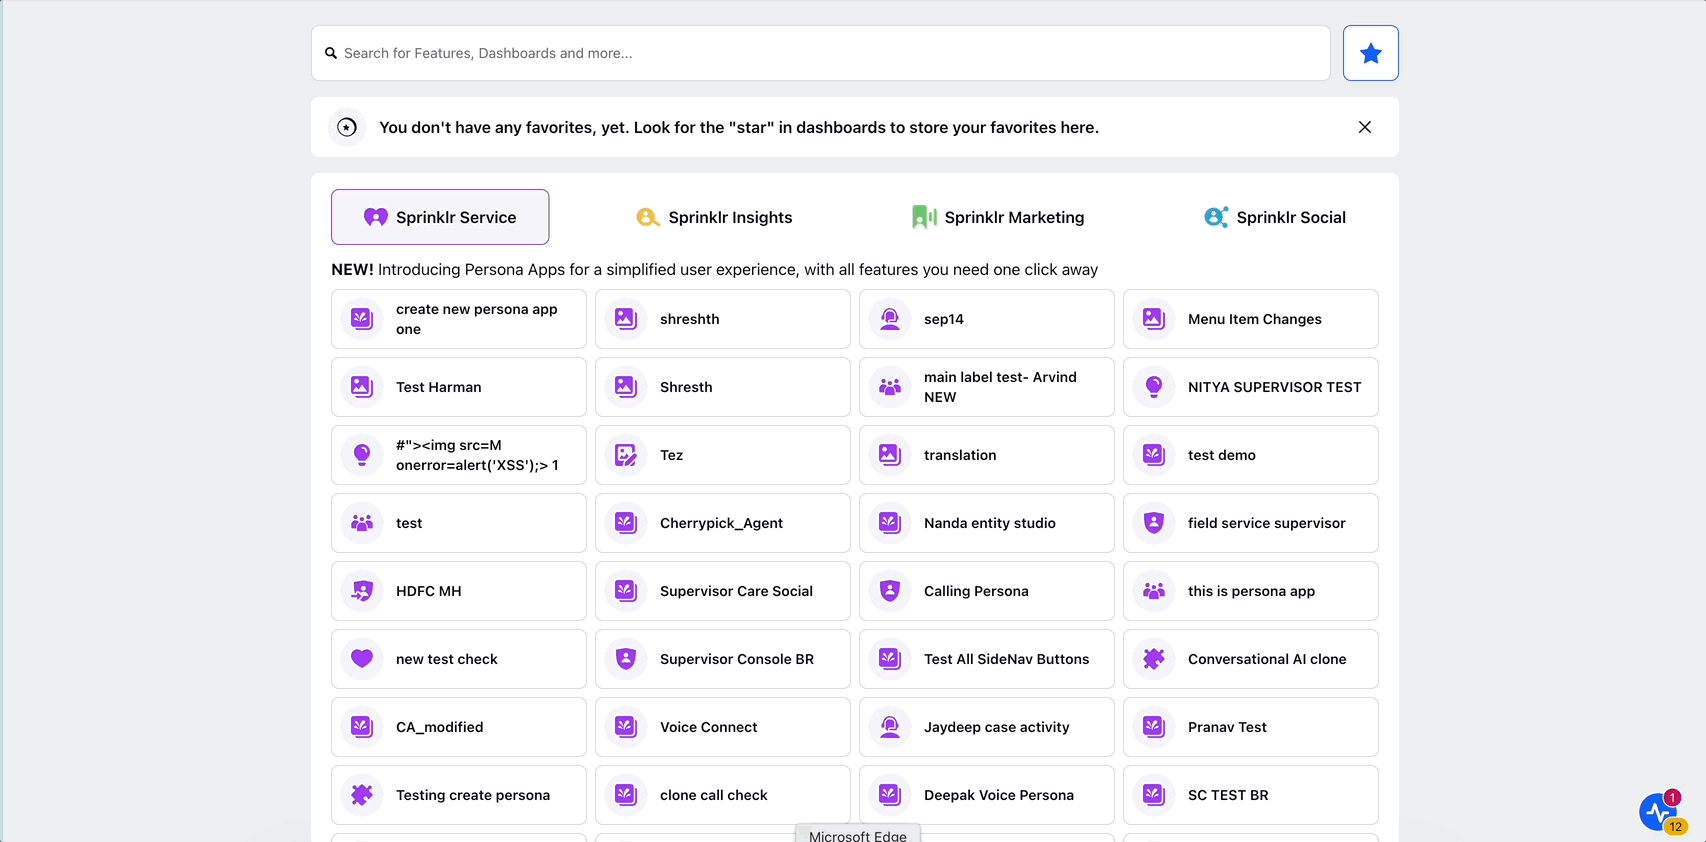Click the people icon for this is persona app

tap(1154, 591)
